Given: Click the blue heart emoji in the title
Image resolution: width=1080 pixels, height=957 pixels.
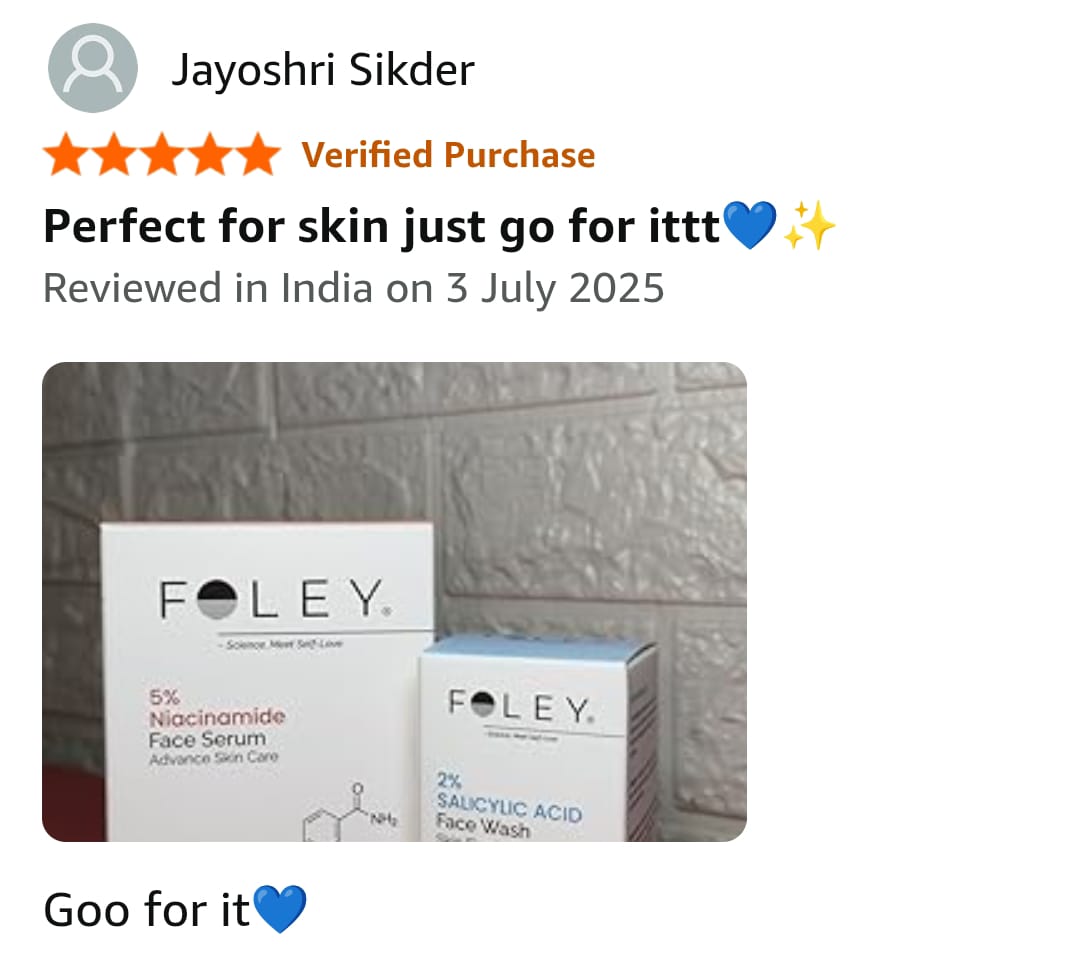Looking at the screenshot, I should click(x=750, y=225).
